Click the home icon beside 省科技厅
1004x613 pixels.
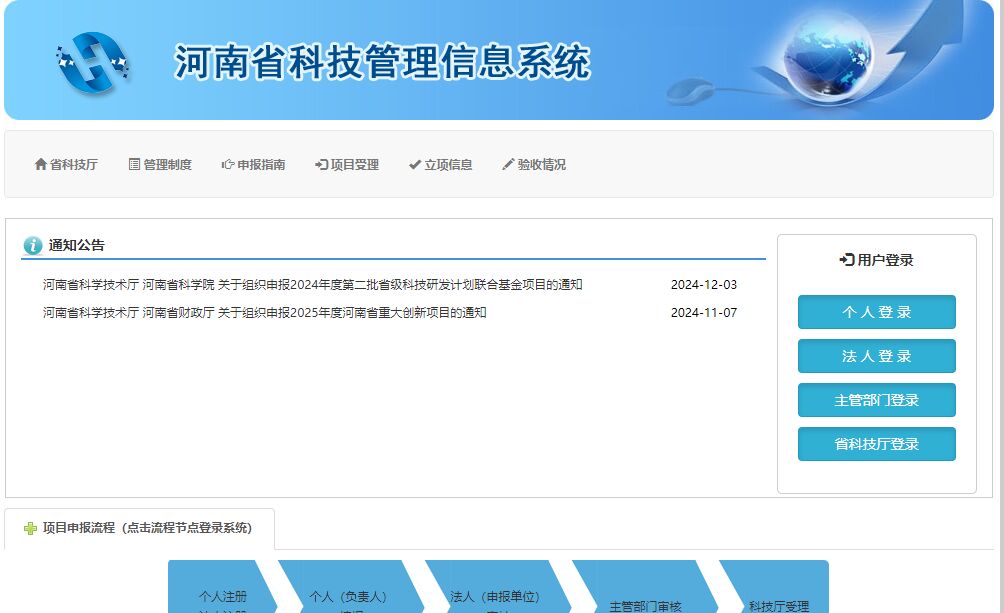pyautogui.click(x=40, y=164)
